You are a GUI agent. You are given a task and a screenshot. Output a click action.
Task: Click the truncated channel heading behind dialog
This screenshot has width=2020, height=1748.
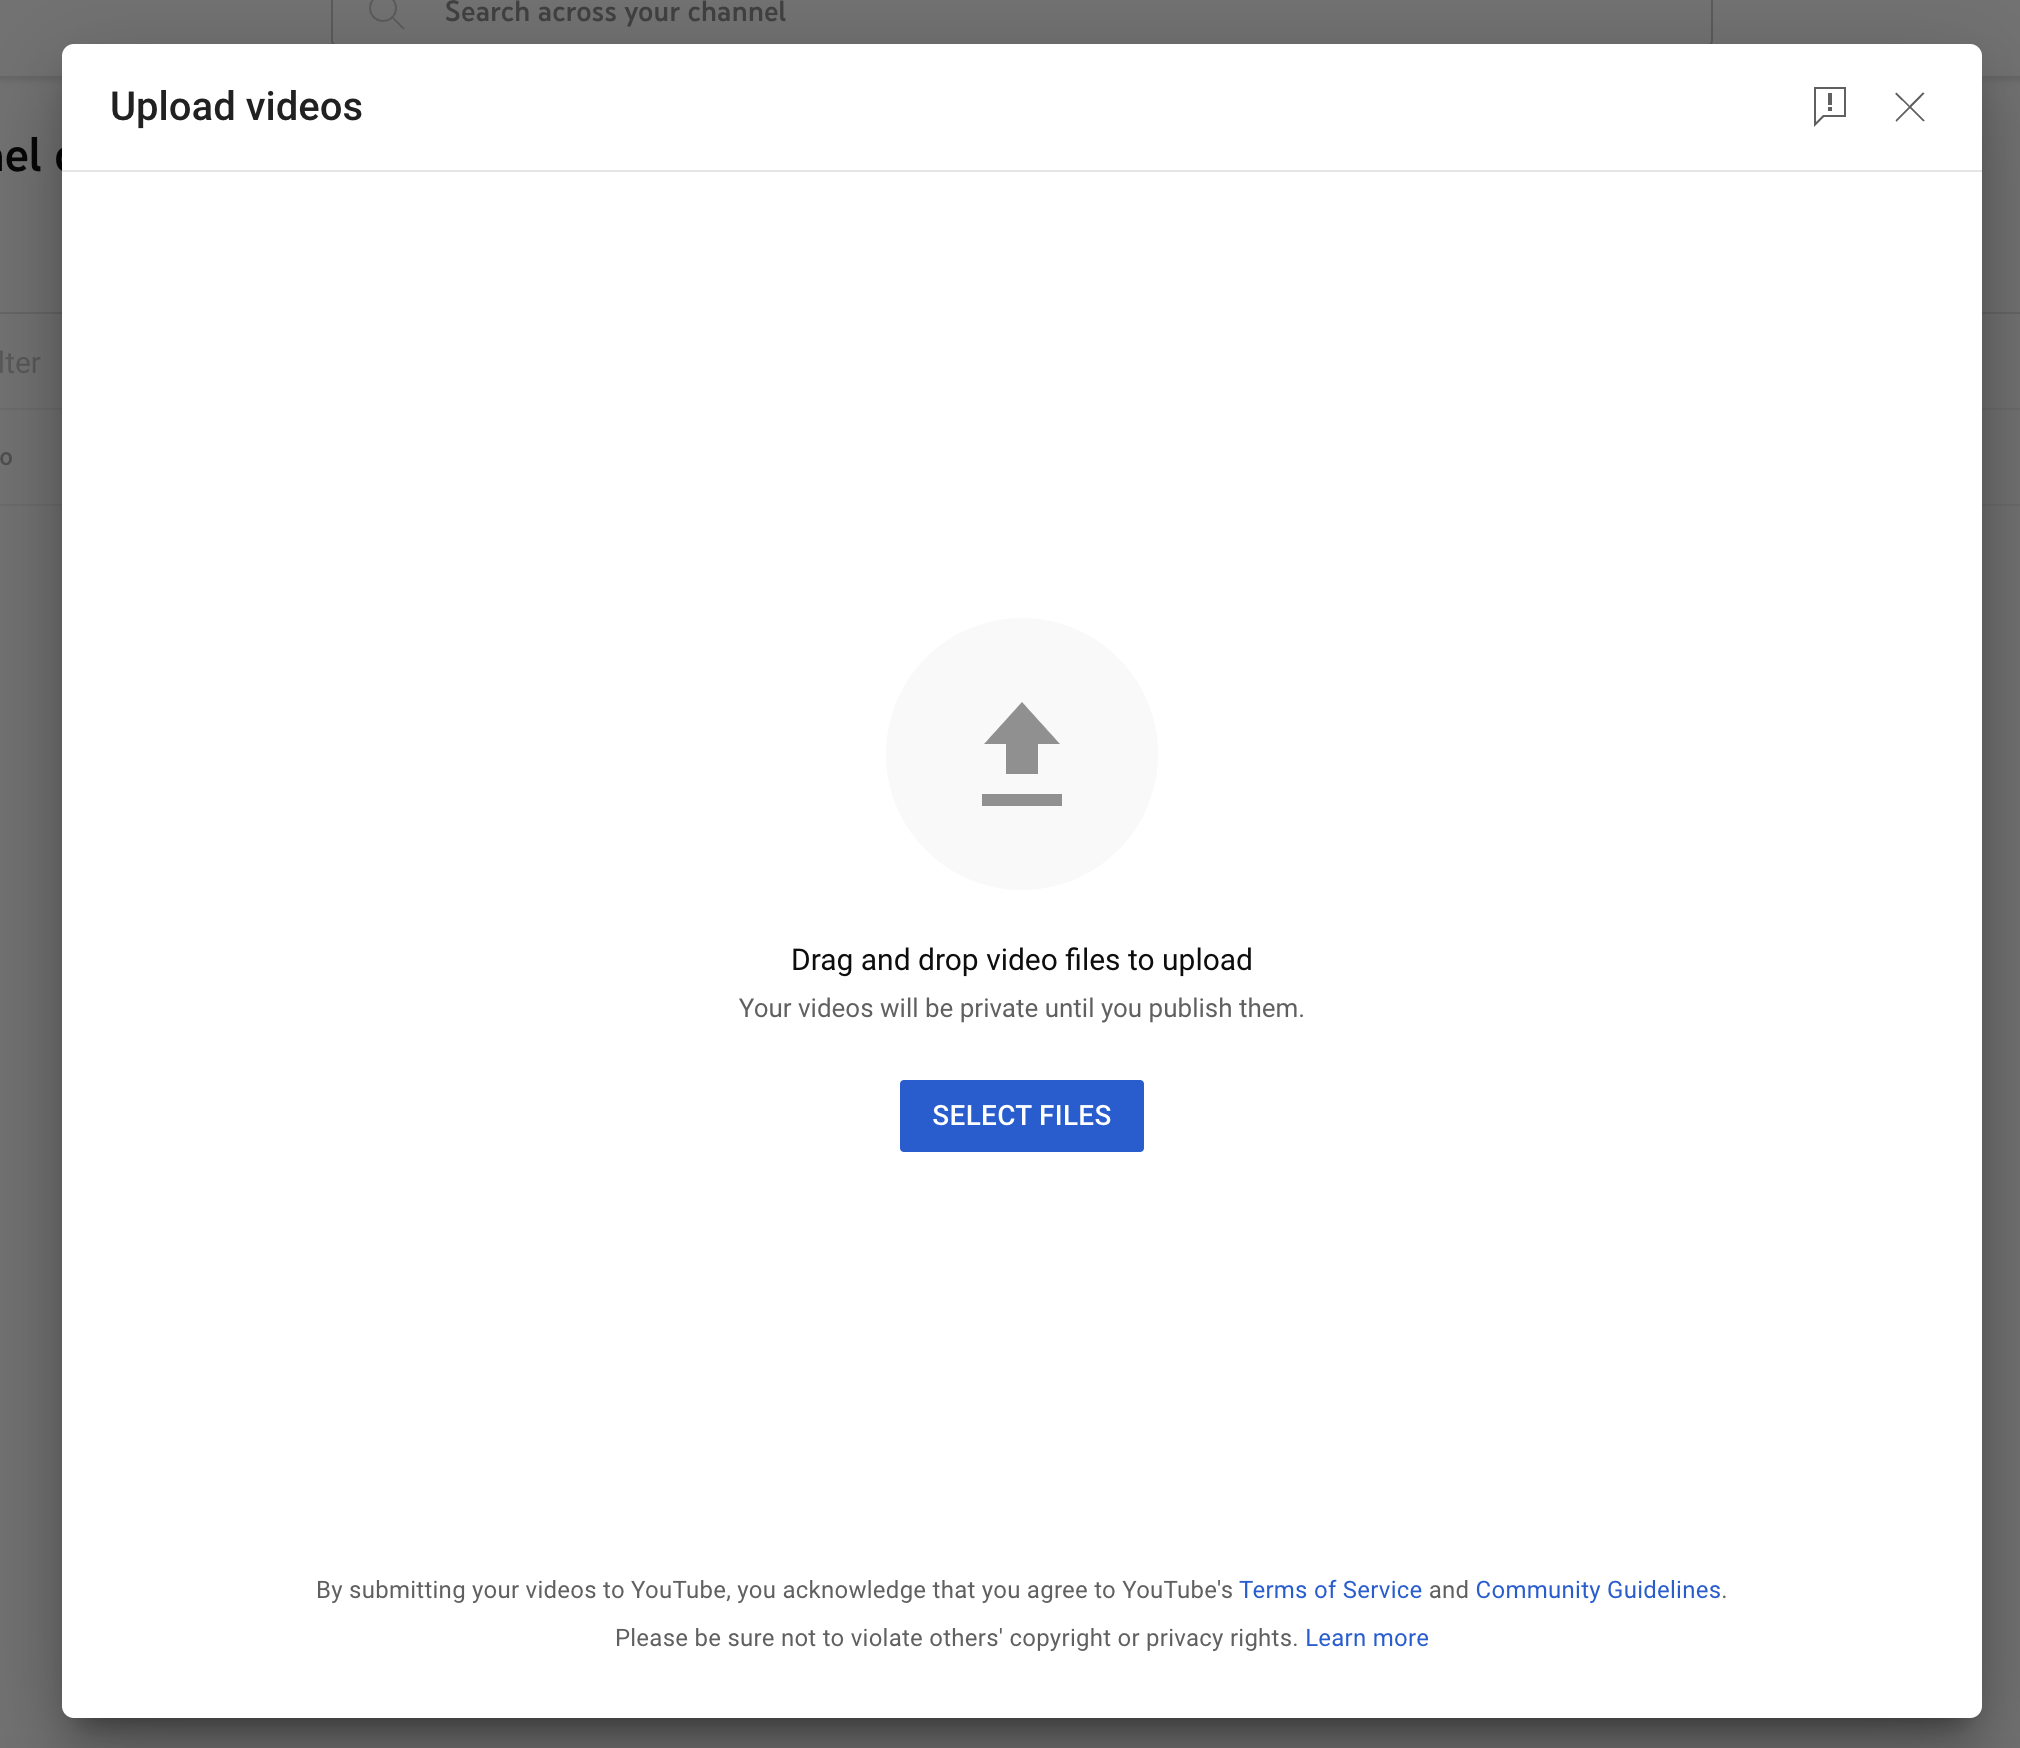(x=24, y=157)
